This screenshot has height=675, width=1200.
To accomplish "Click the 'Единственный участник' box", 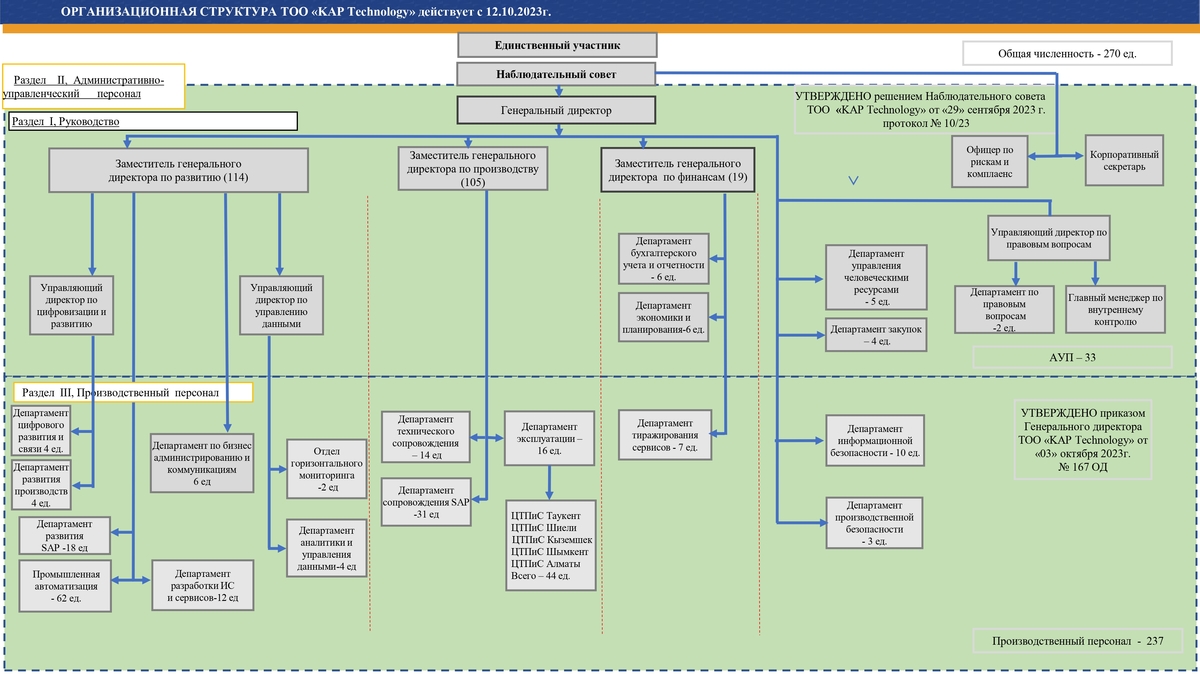I will pos(557,45).
